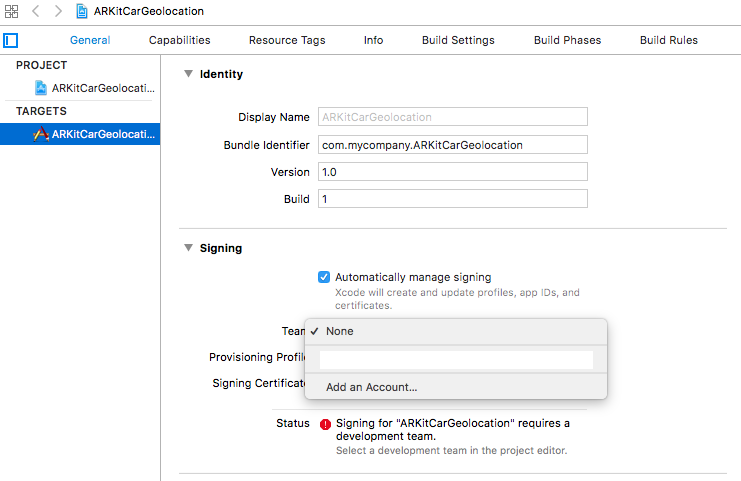Click the Display Name field
The width and height of the screenshot is (741, 481).
click(x=452, y=118)
